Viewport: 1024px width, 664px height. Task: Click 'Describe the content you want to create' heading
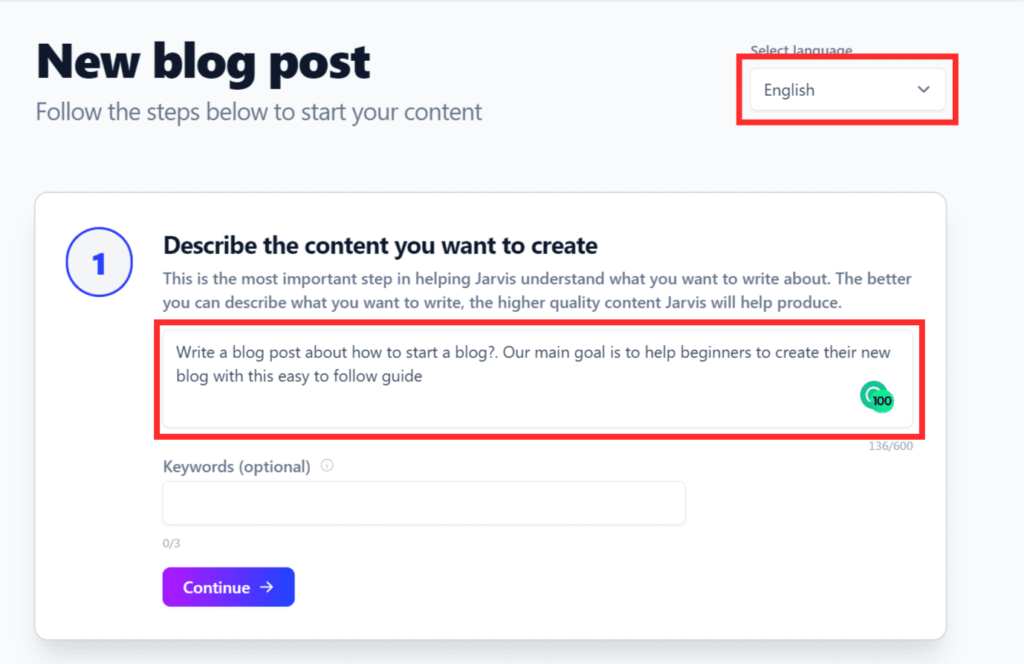click(x=380, y=245)
